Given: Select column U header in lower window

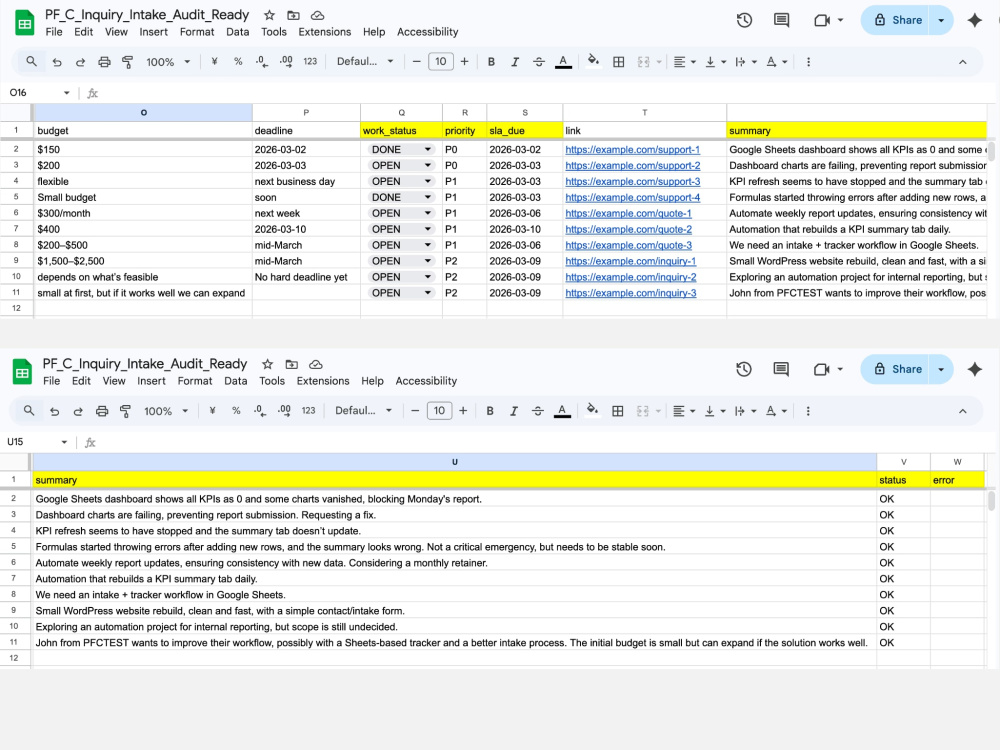Looking at the screenshot, I should (454, 462).
